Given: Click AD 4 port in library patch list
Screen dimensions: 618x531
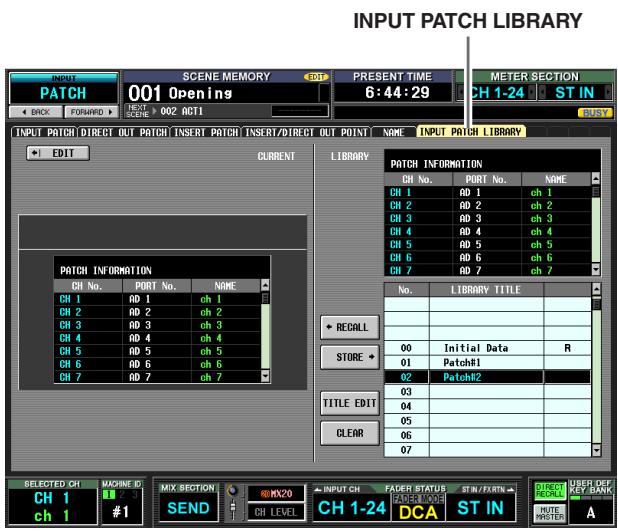Looking at the screenshot, I should [x=470, y=231].
